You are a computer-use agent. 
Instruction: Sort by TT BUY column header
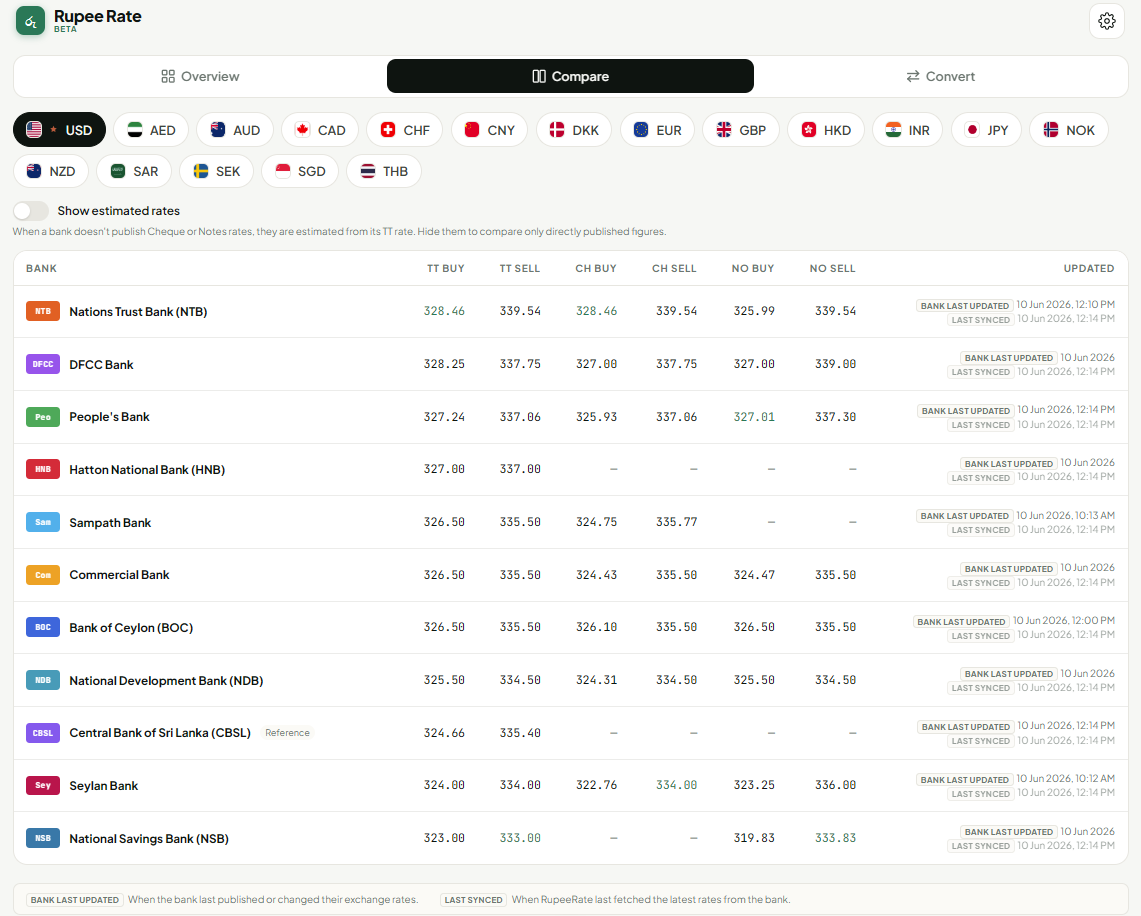coord(445,268)
